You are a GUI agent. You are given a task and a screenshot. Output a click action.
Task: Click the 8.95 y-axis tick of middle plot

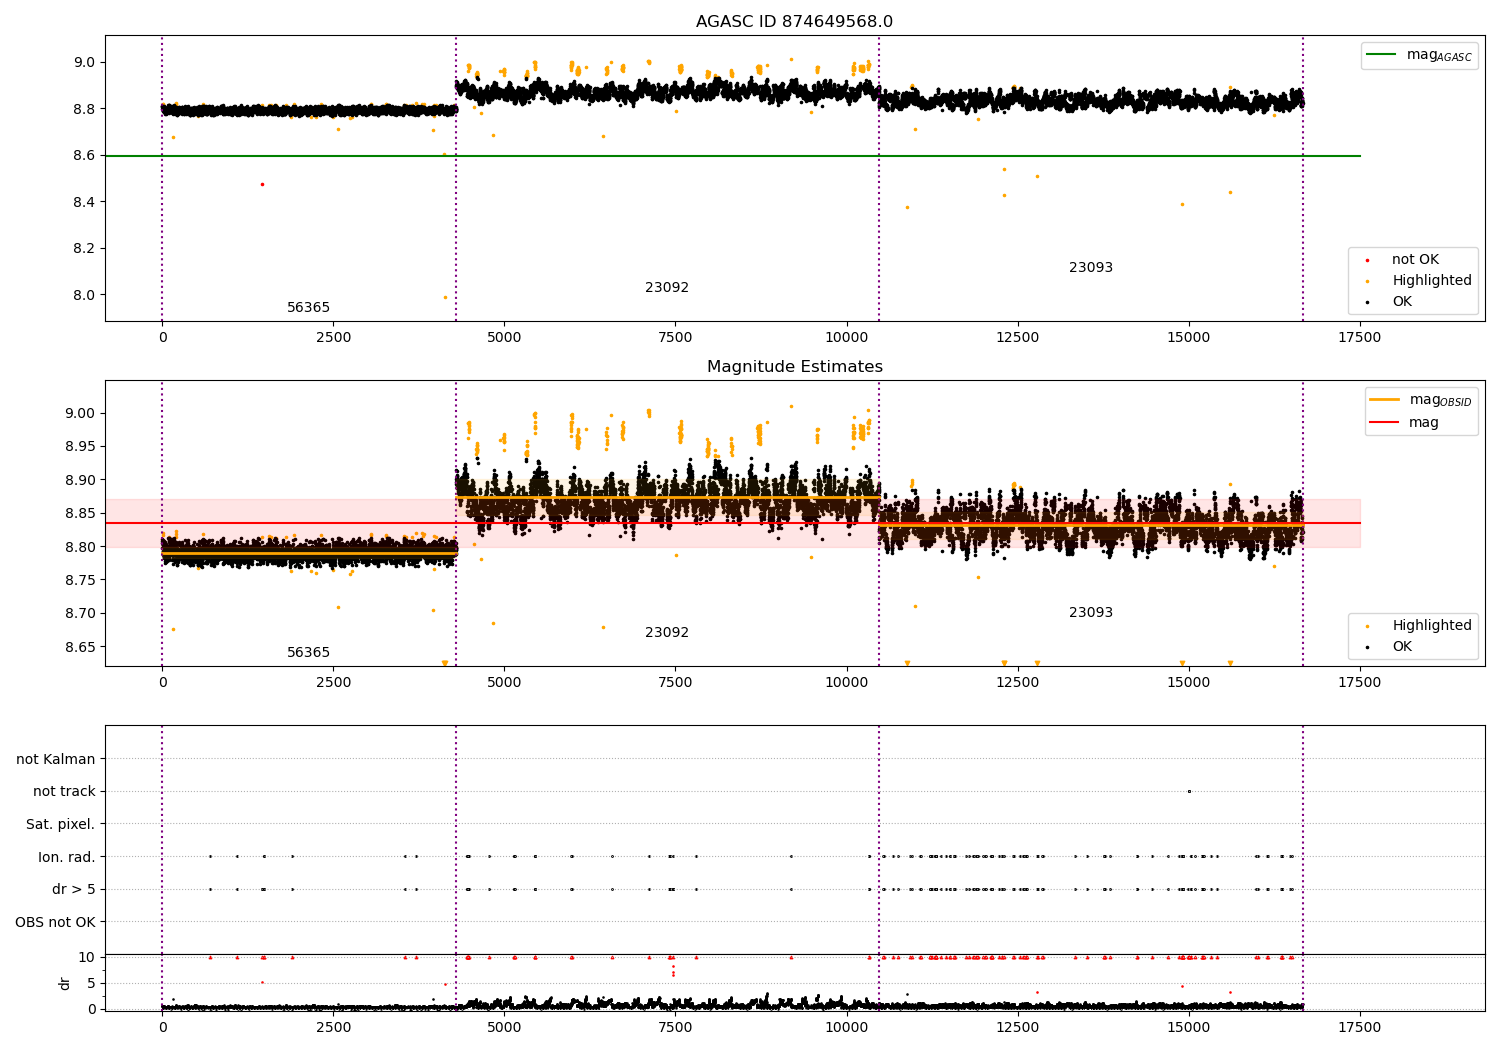81,446
